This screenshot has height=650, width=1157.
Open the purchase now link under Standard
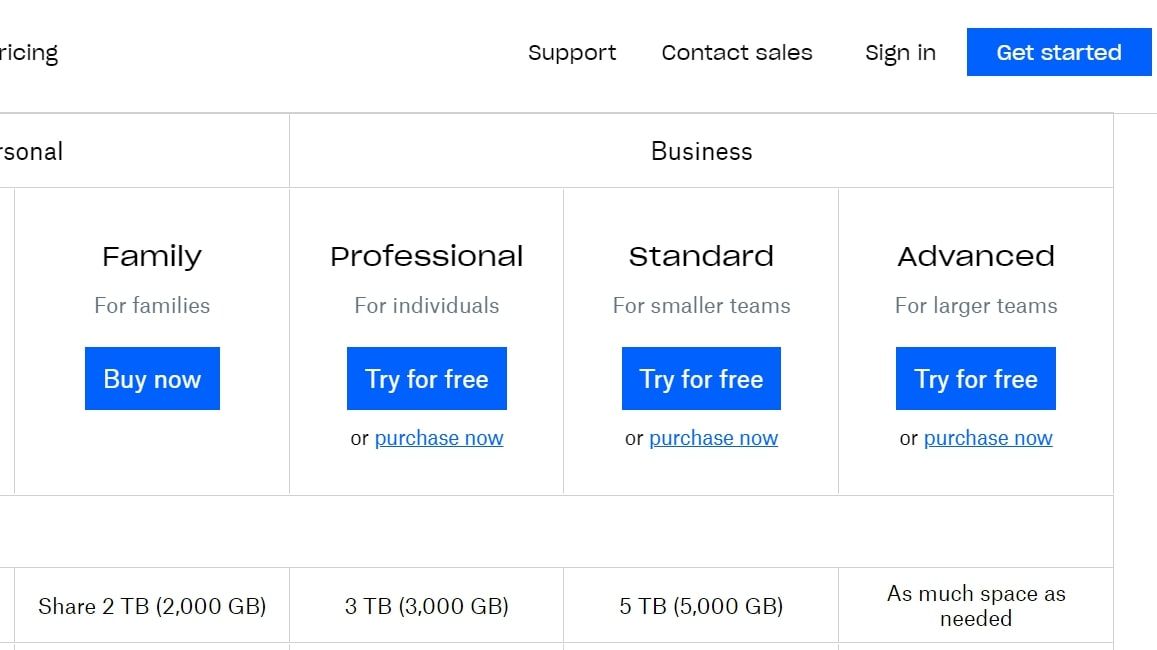[x=713, y=438]
